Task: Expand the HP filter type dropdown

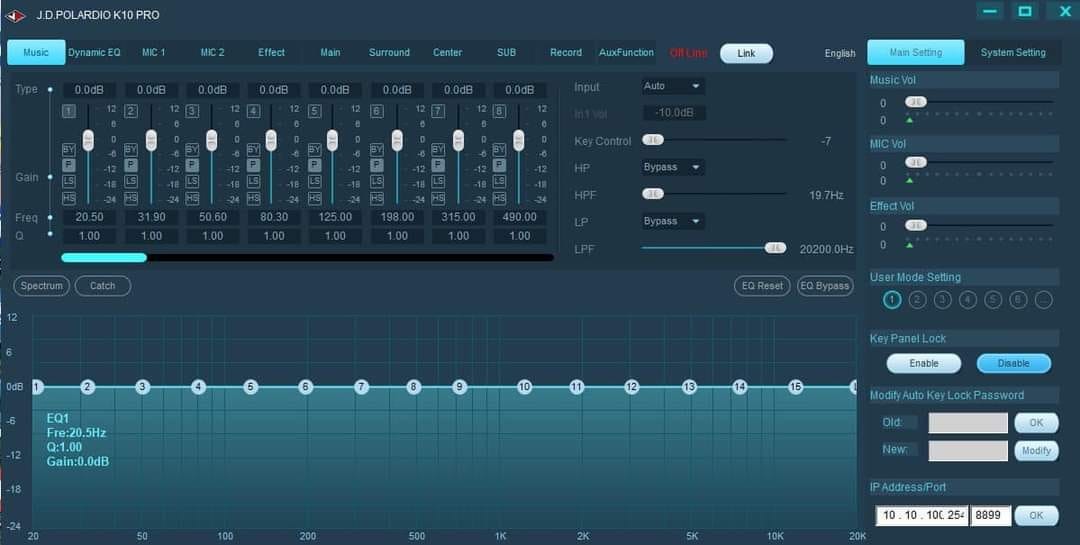Action: (673, 167)
